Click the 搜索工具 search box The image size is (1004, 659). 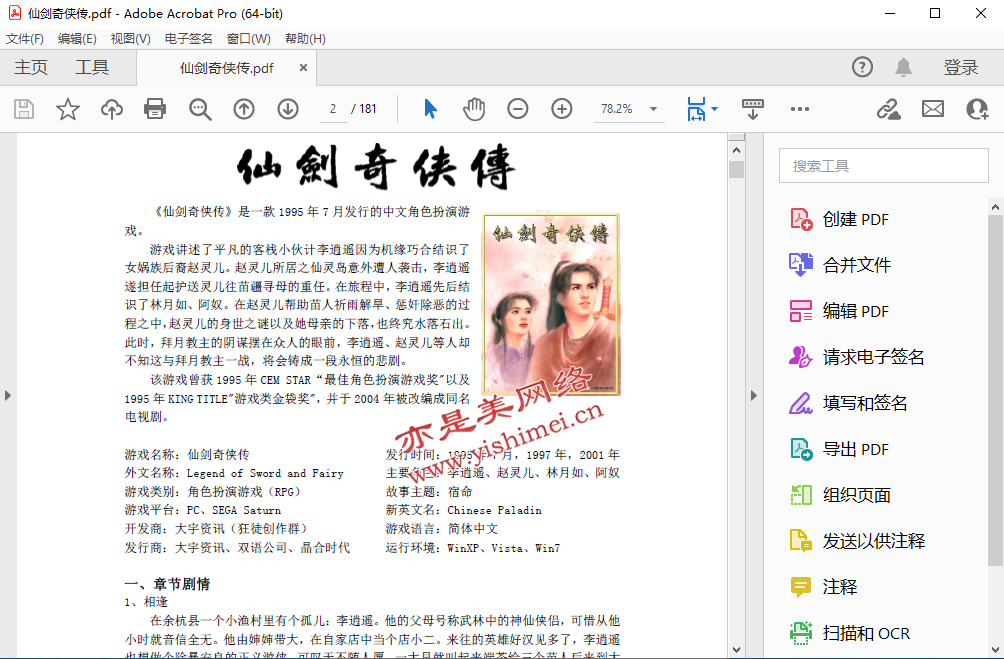pos(884,166)
